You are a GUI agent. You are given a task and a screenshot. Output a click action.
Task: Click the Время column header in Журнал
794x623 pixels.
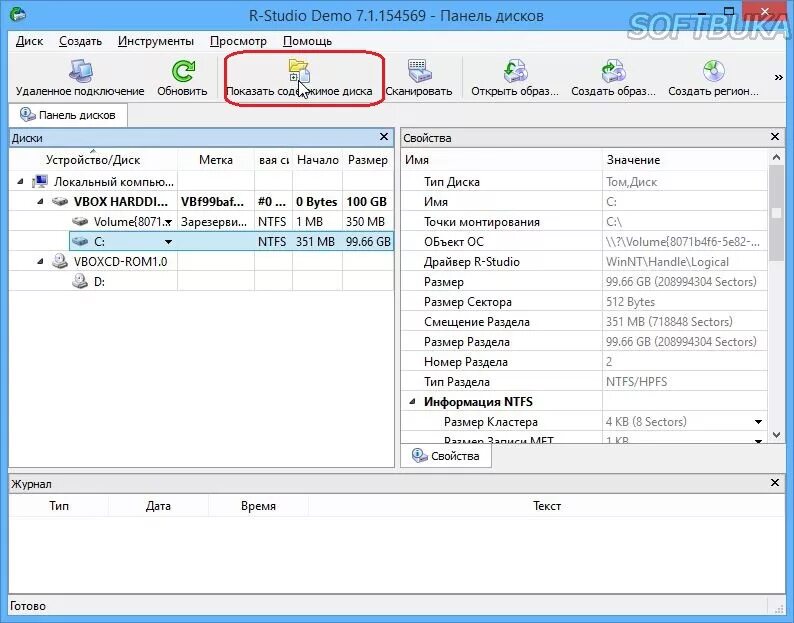[x=258, y=506]
